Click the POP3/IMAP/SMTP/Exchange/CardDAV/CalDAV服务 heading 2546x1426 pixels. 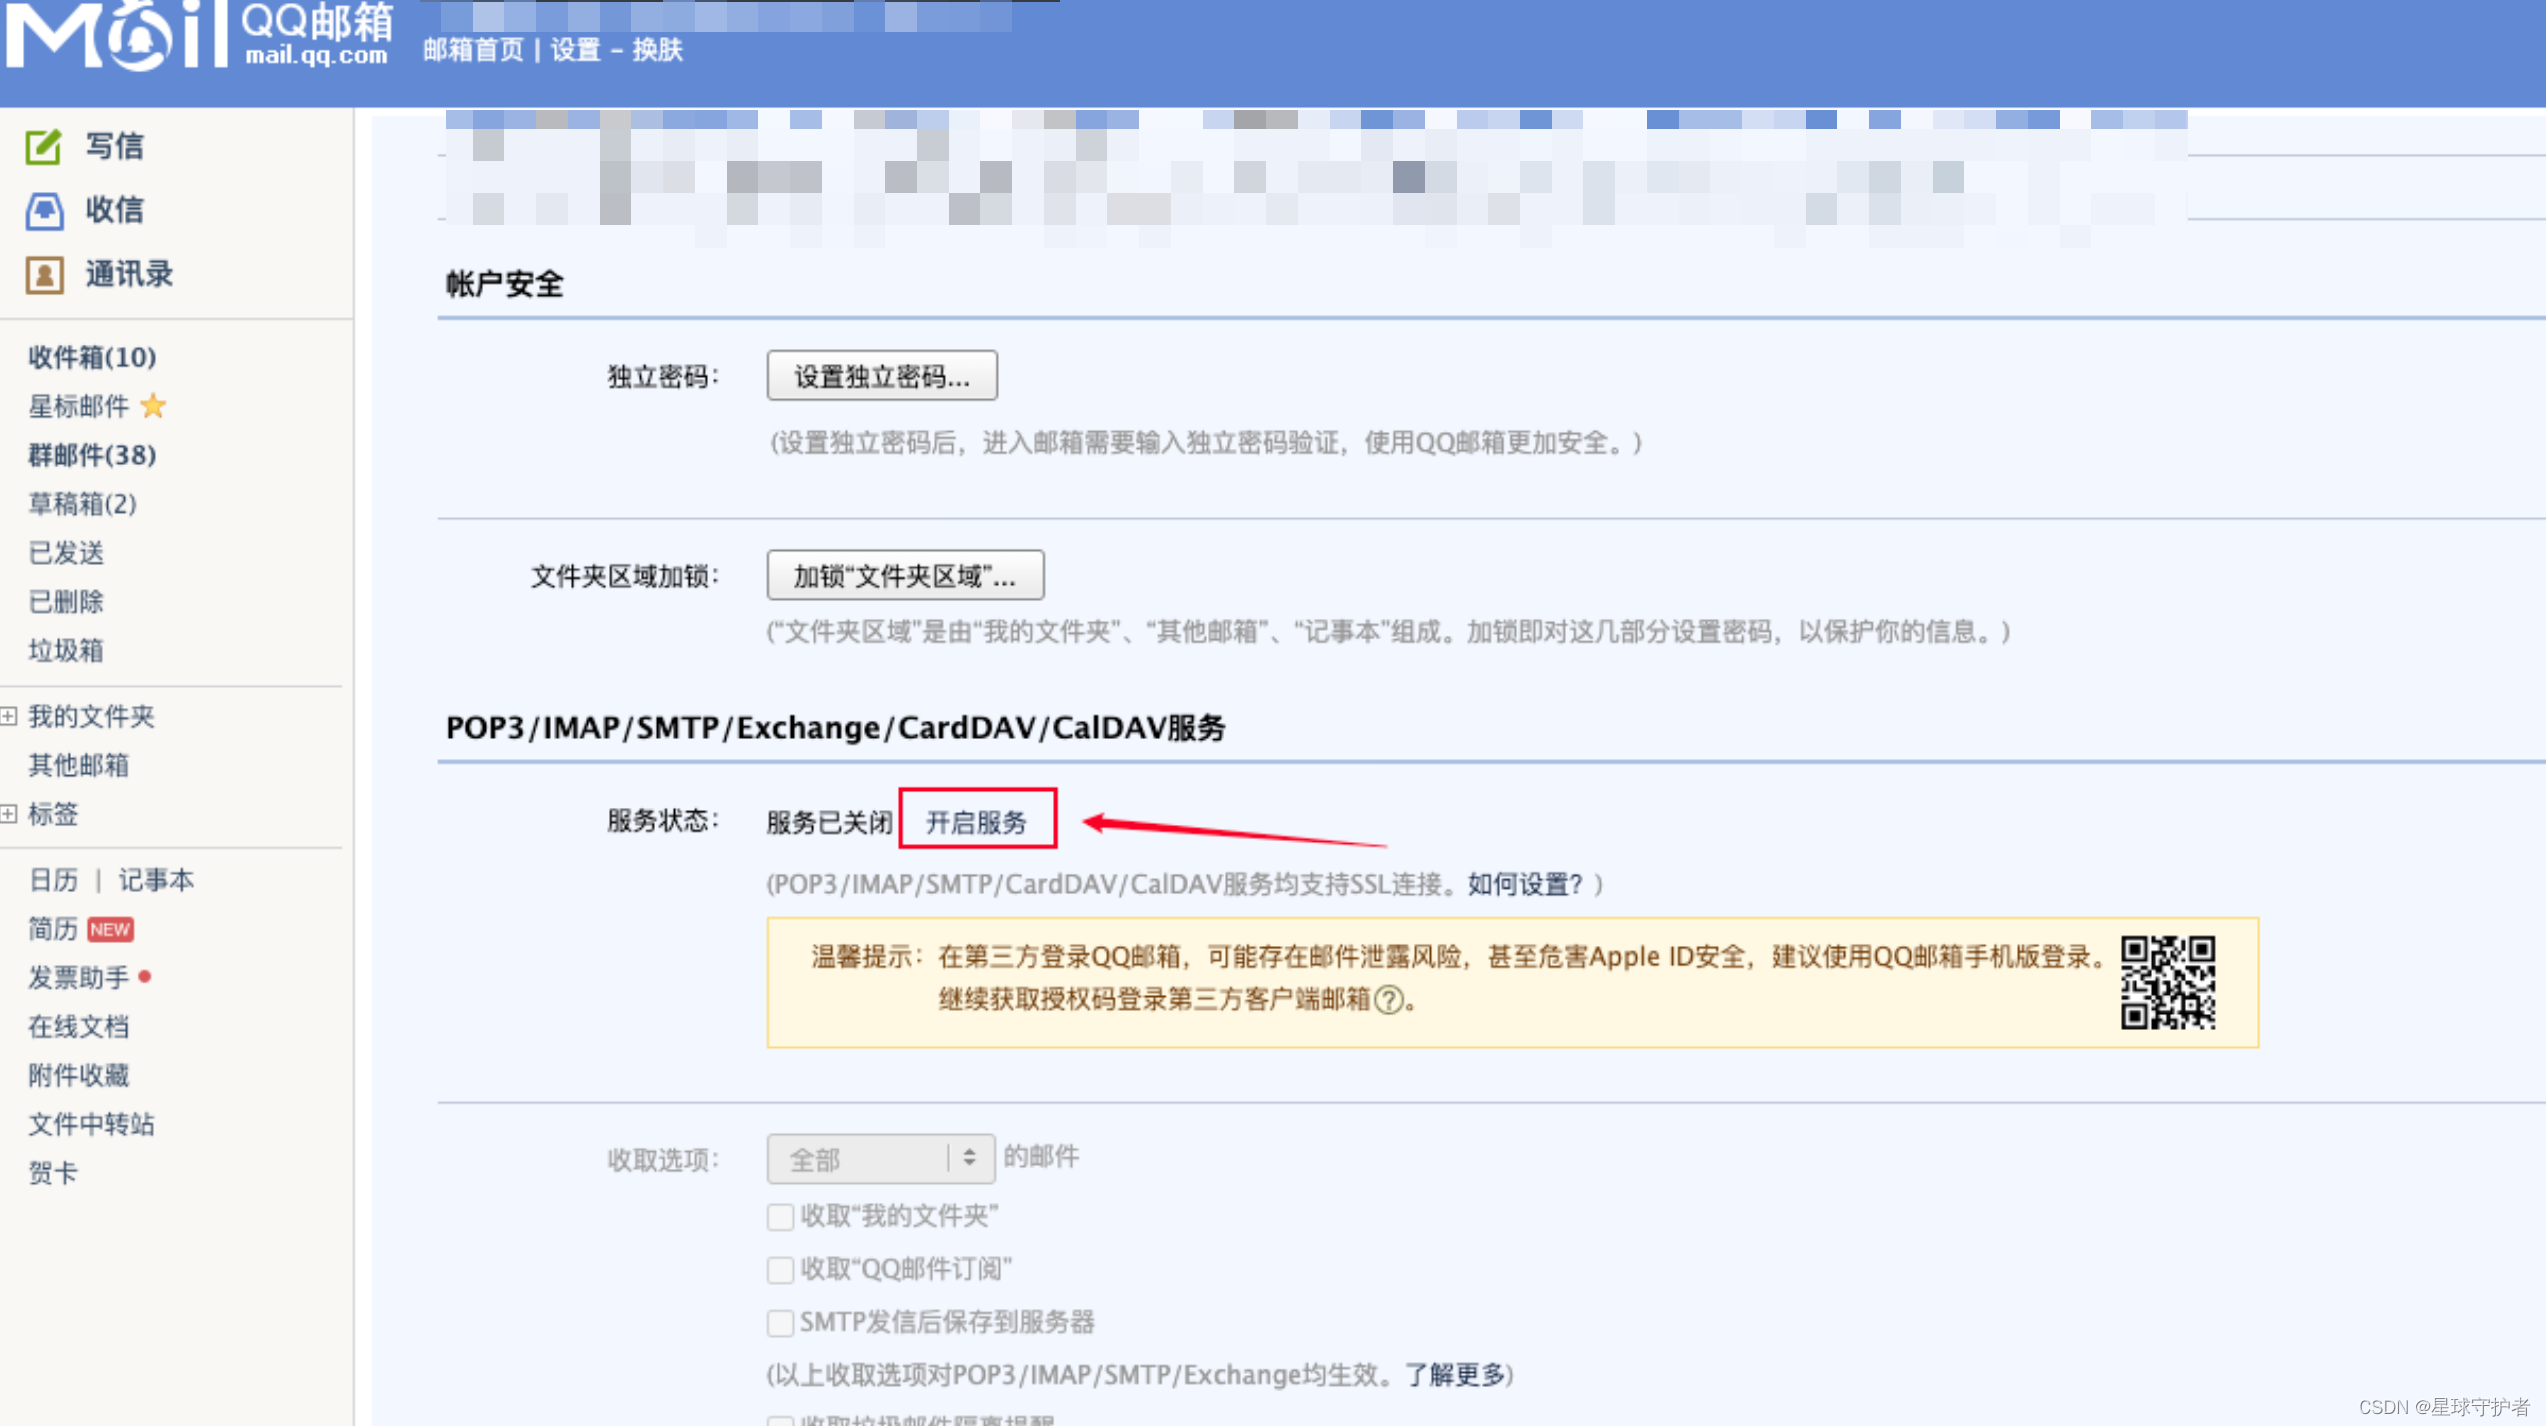(836, 727)
